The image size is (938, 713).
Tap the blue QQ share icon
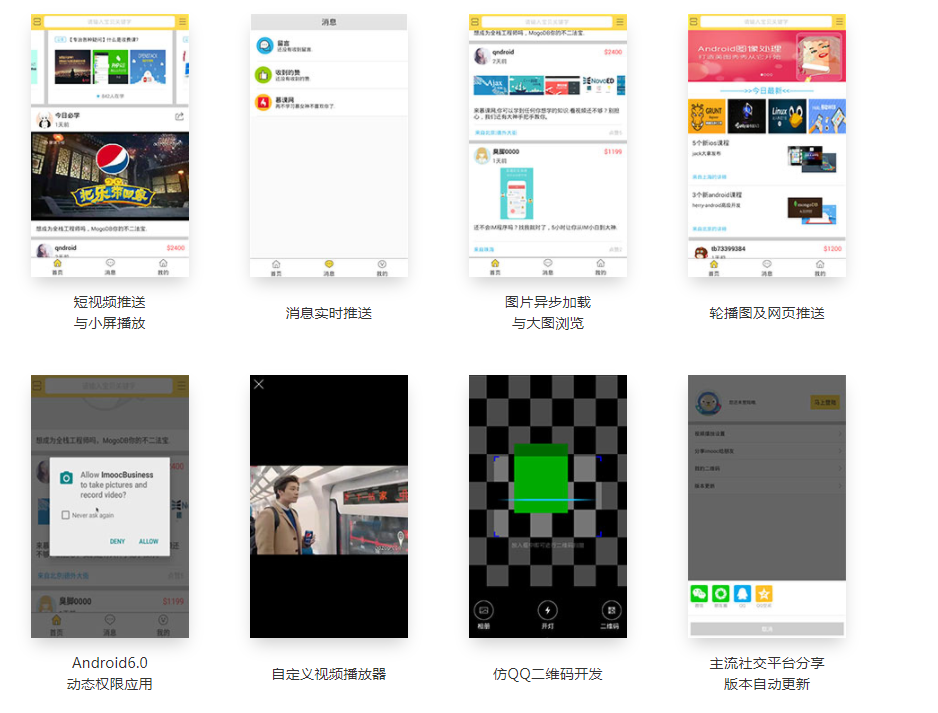[x=742, y=593]
